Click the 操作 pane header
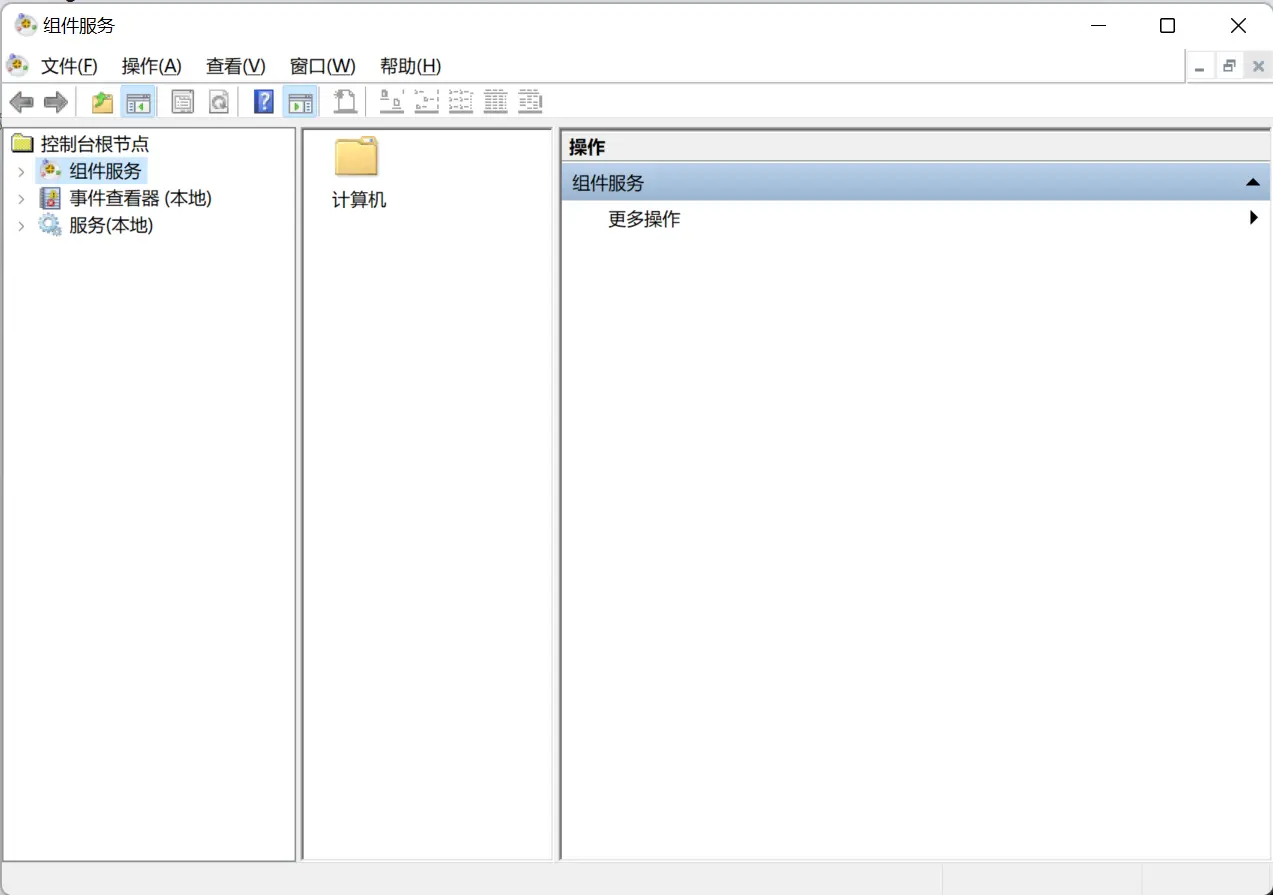 [915, 147]
